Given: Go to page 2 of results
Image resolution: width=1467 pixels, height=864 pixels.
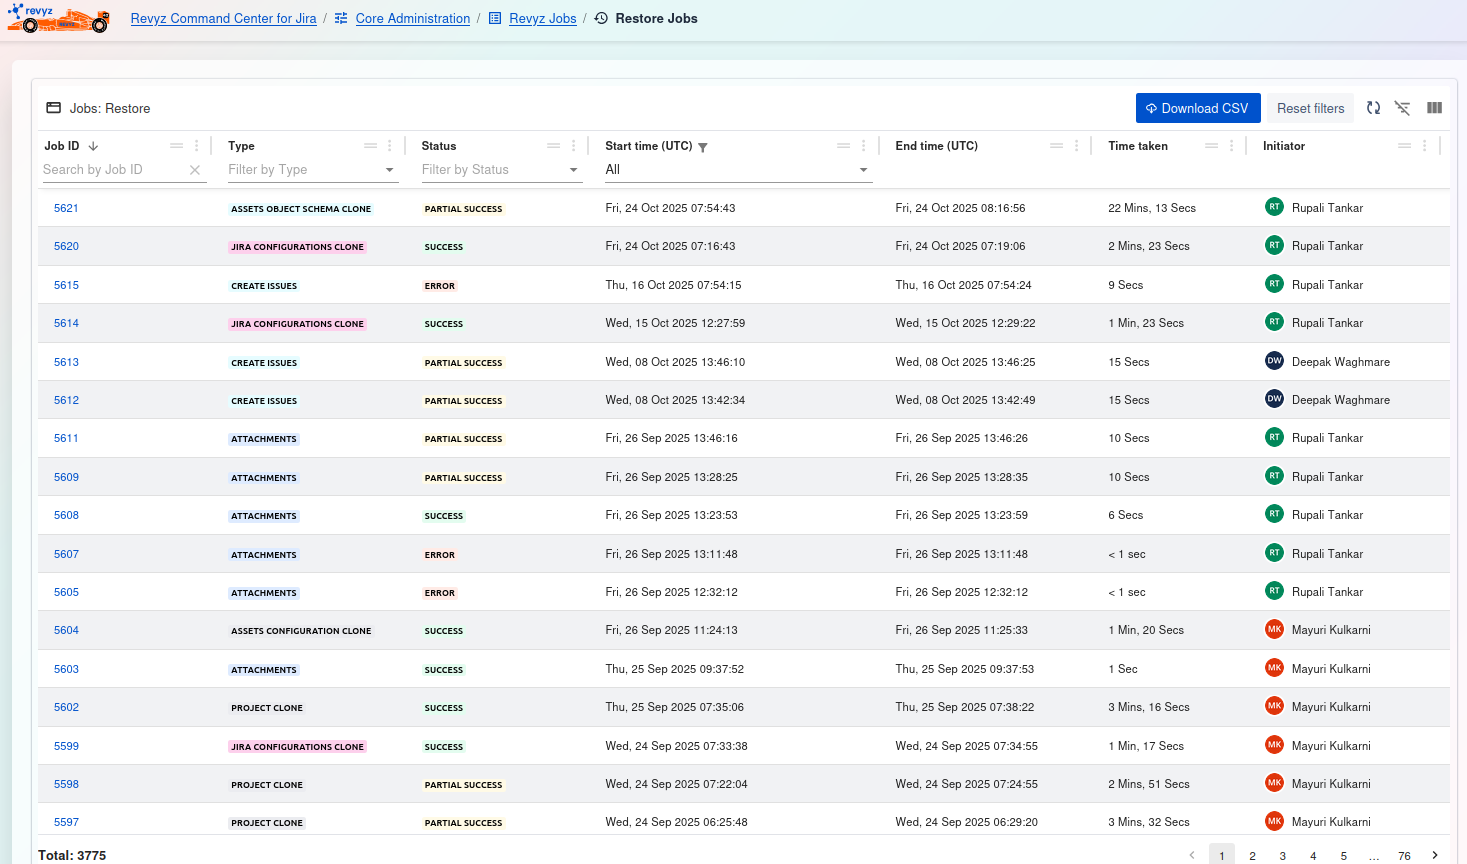Looking at the screenshot, I should 1252,856.
